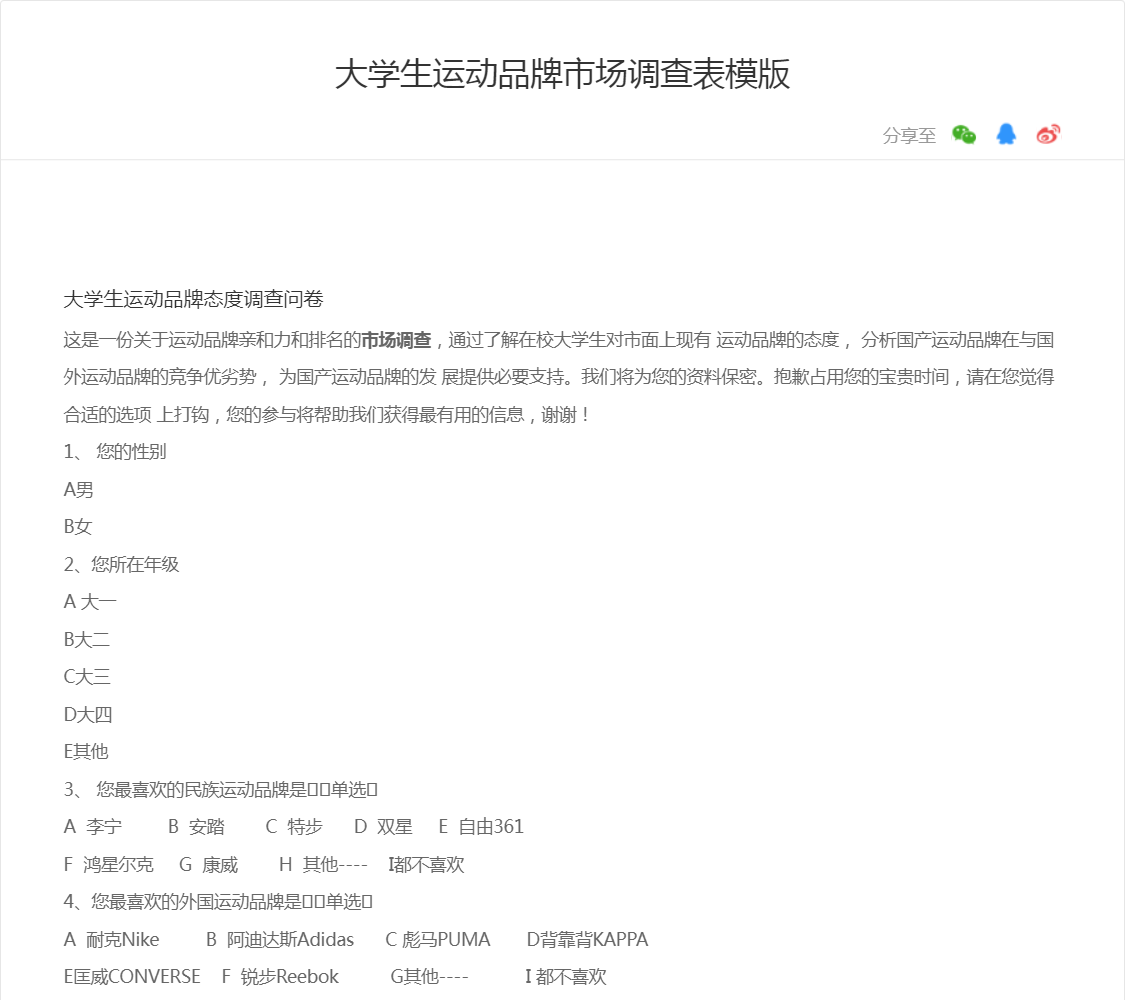This screenshot has height=1000, width=1125.
Task: Select option A 耐克Nike
Action: point(112,940)
